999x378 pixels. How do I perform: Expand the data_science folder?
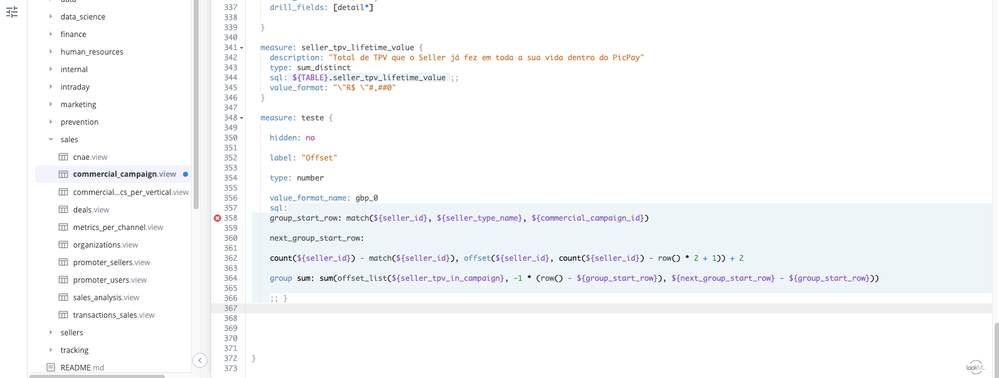(50, 17)
